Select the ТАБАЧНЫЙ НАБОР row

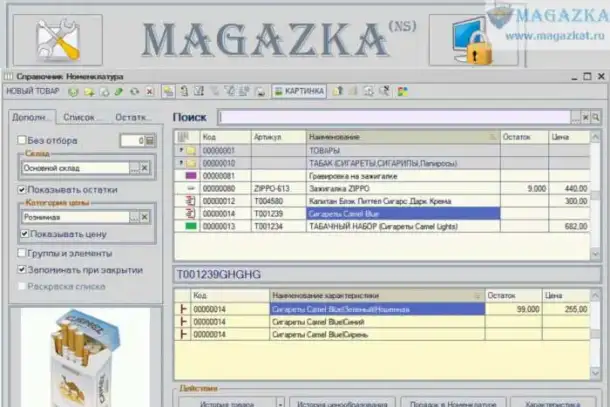click(382, 226)
